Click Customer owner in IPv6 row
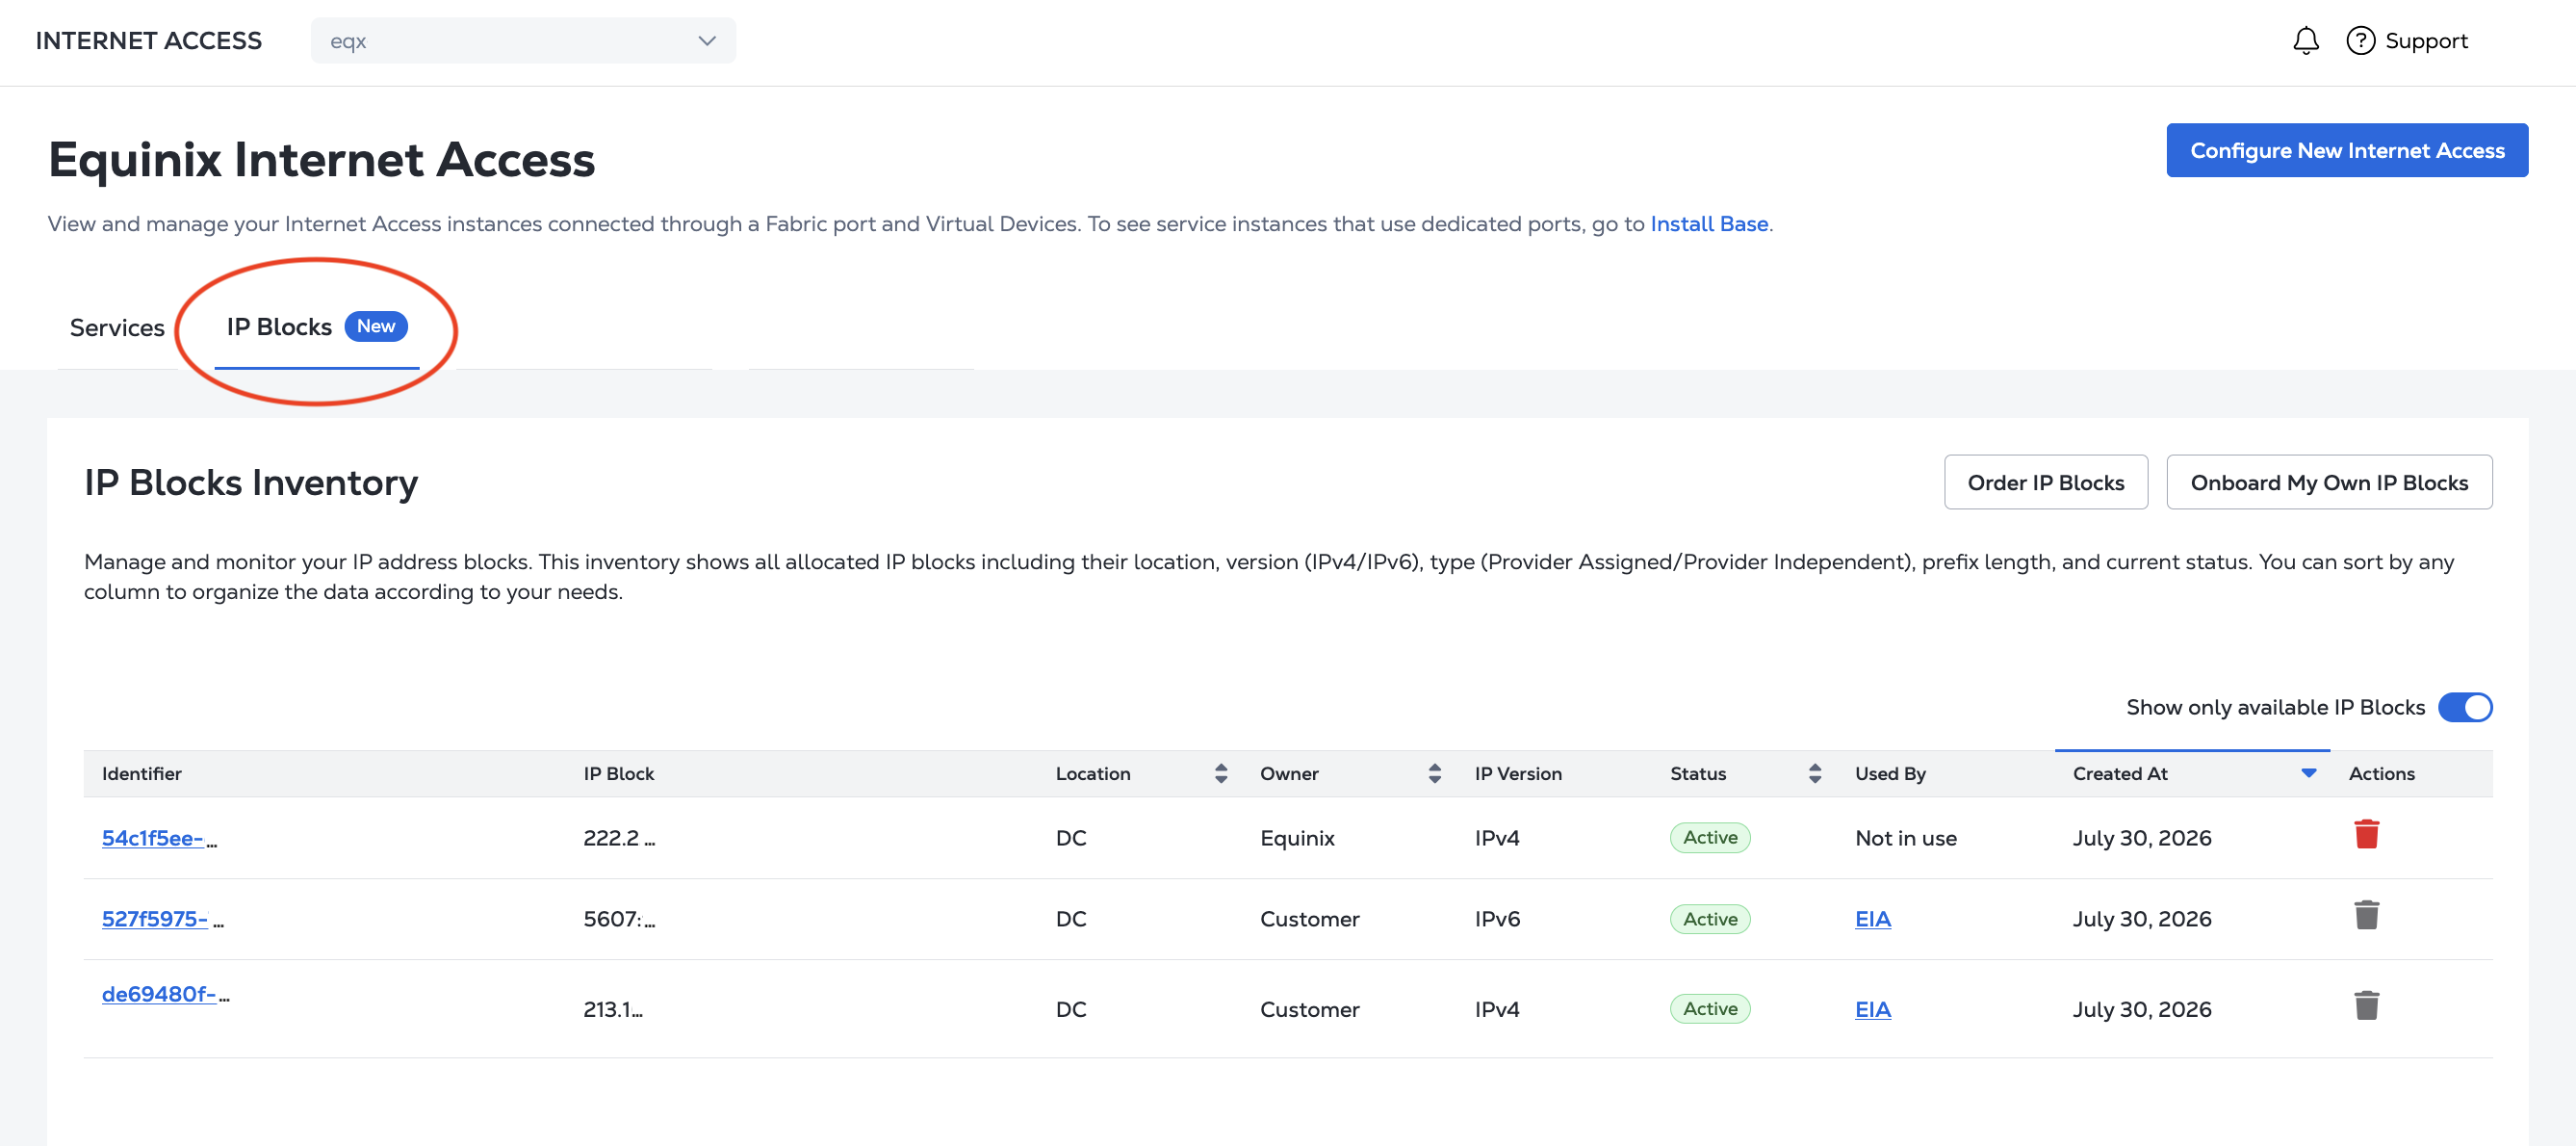 click(x=1309, y=919)
